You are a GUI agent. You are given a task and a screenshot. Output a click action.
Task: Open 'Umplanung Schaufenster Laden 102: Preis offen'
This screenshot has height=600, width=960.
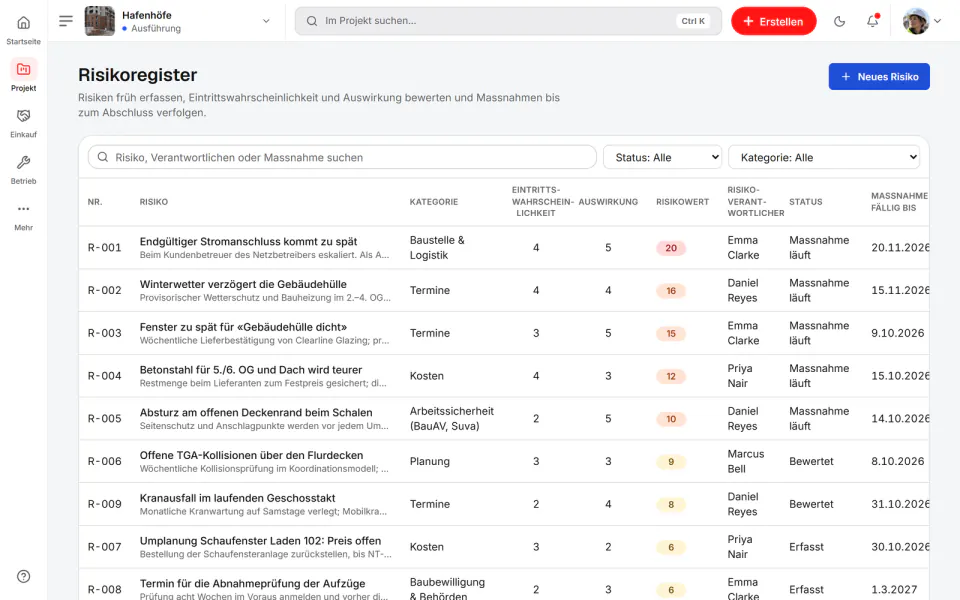coord(260,541)
